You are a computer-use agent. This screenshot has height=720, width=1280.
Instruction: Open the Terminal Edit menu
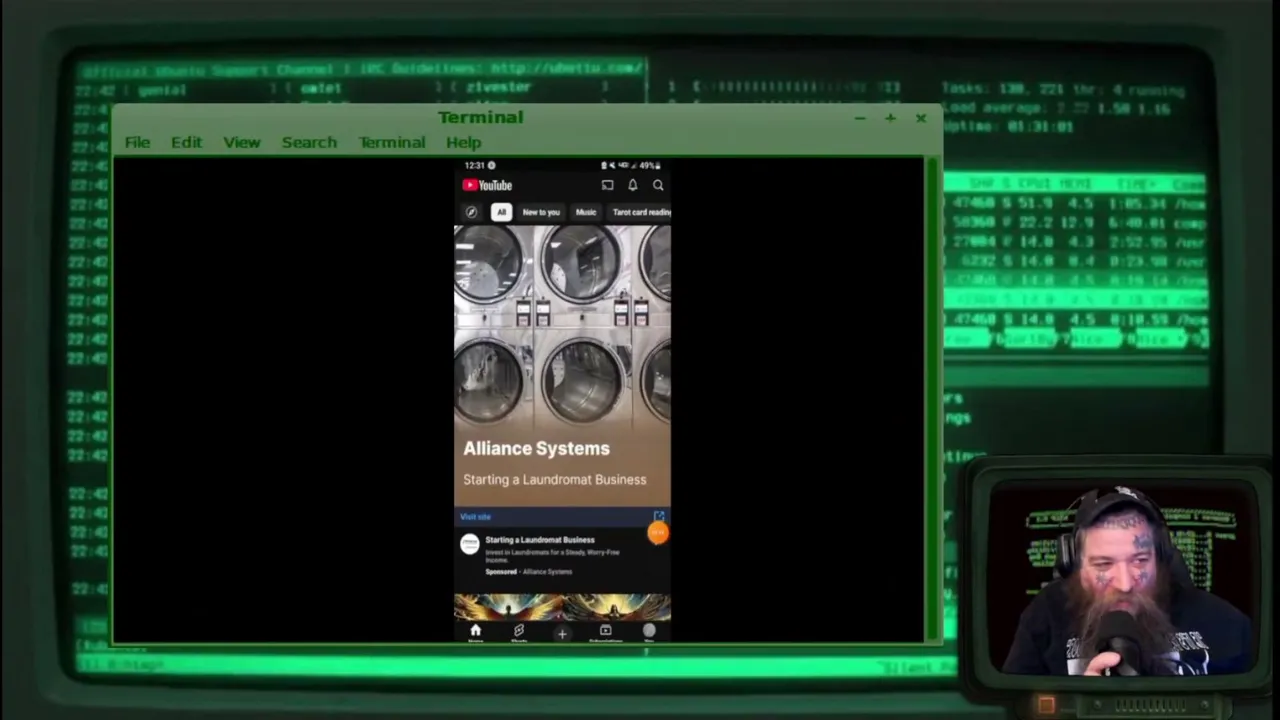coord(186,142)
